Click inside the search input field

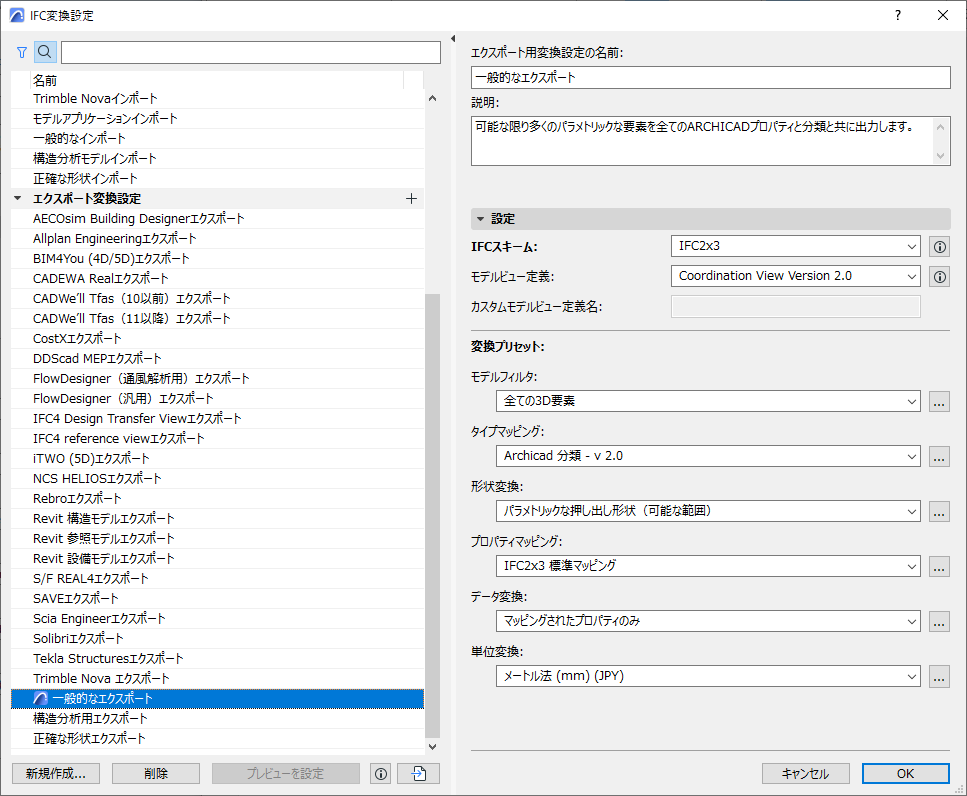250,51
